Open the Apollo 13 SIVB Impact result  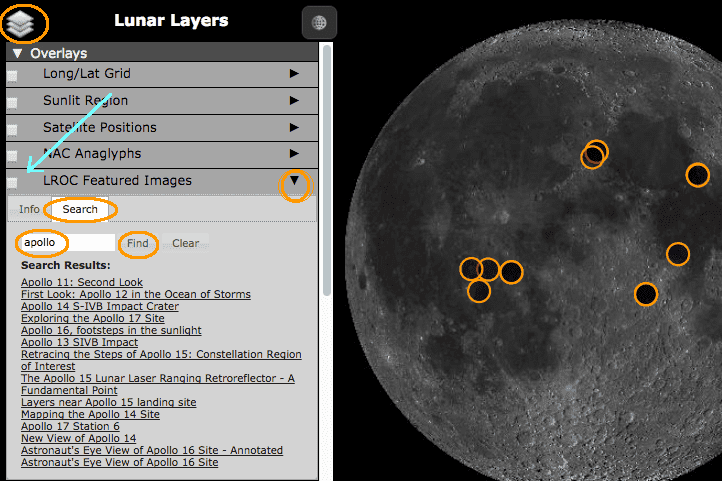pos(80,342)
